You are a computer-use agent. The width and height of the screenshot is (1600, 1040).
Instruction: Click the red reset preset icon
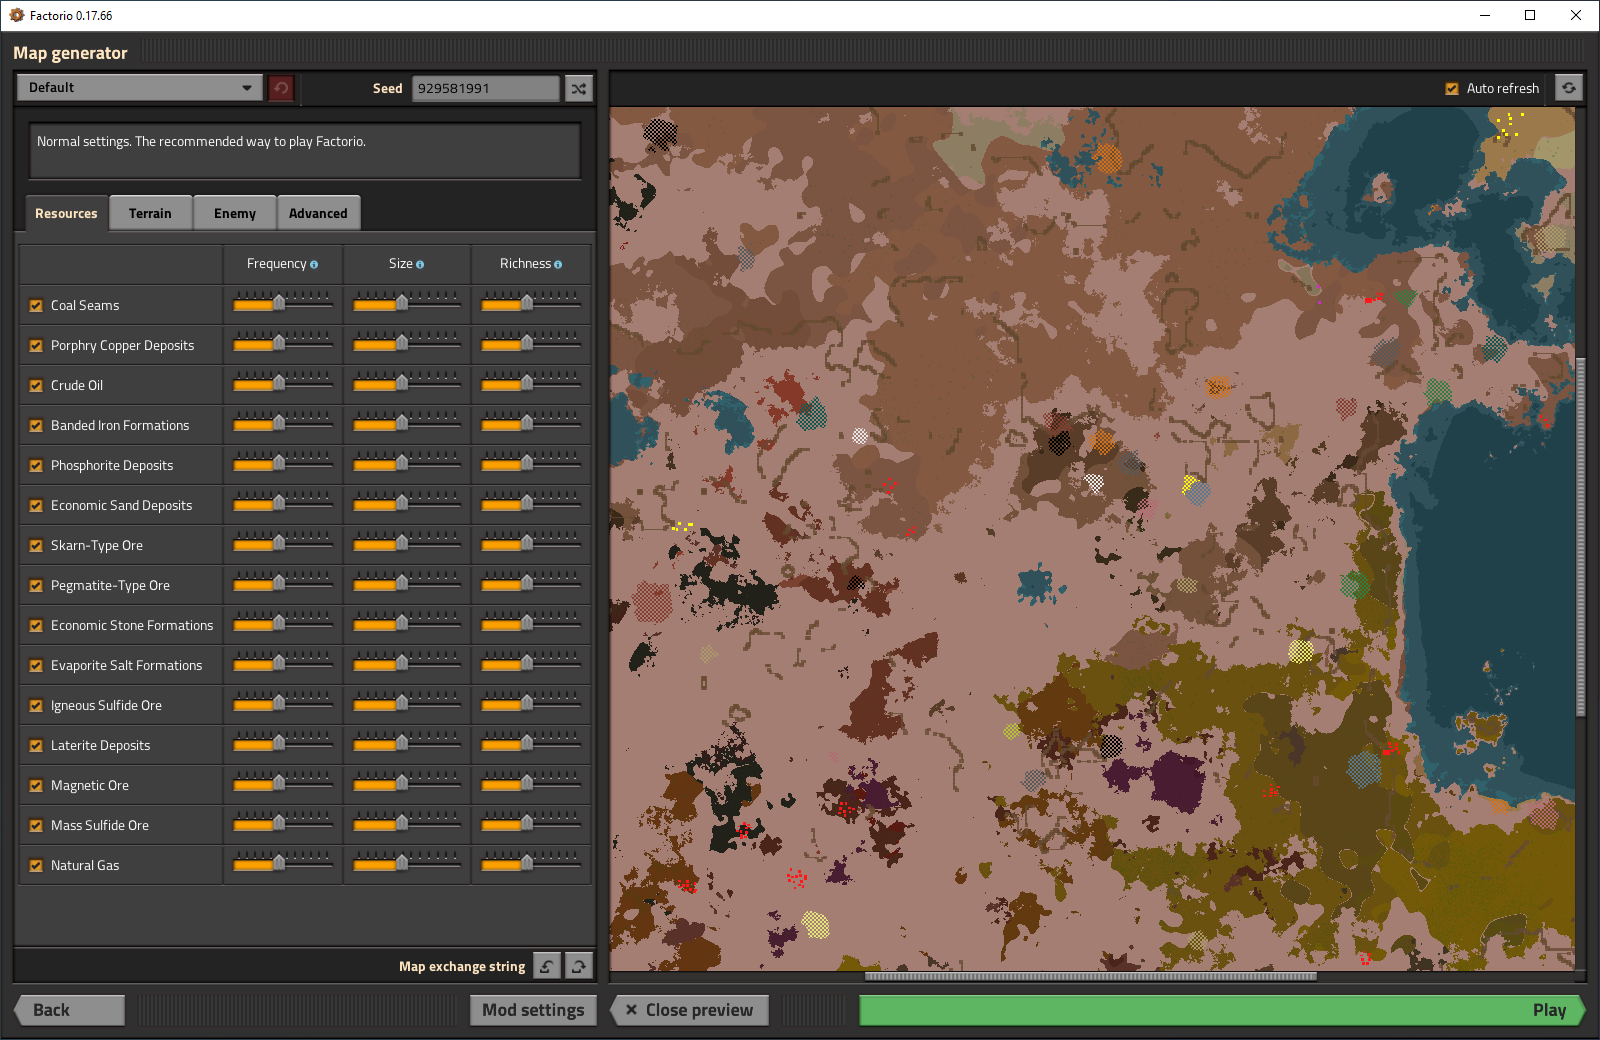point(281,88)
